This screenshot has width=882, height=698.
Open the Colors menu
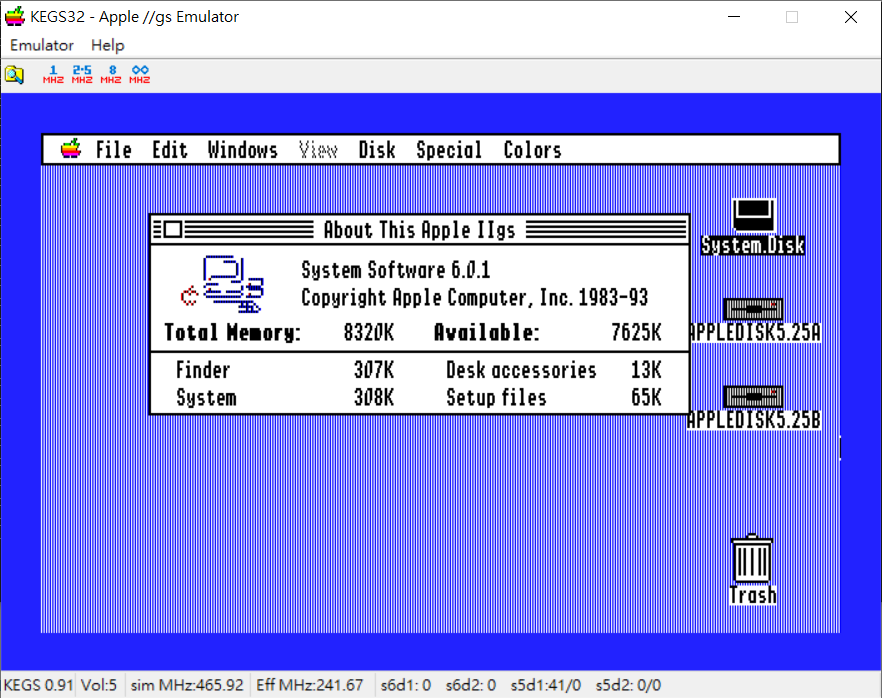pyautogui.click(x=532, y=150)
